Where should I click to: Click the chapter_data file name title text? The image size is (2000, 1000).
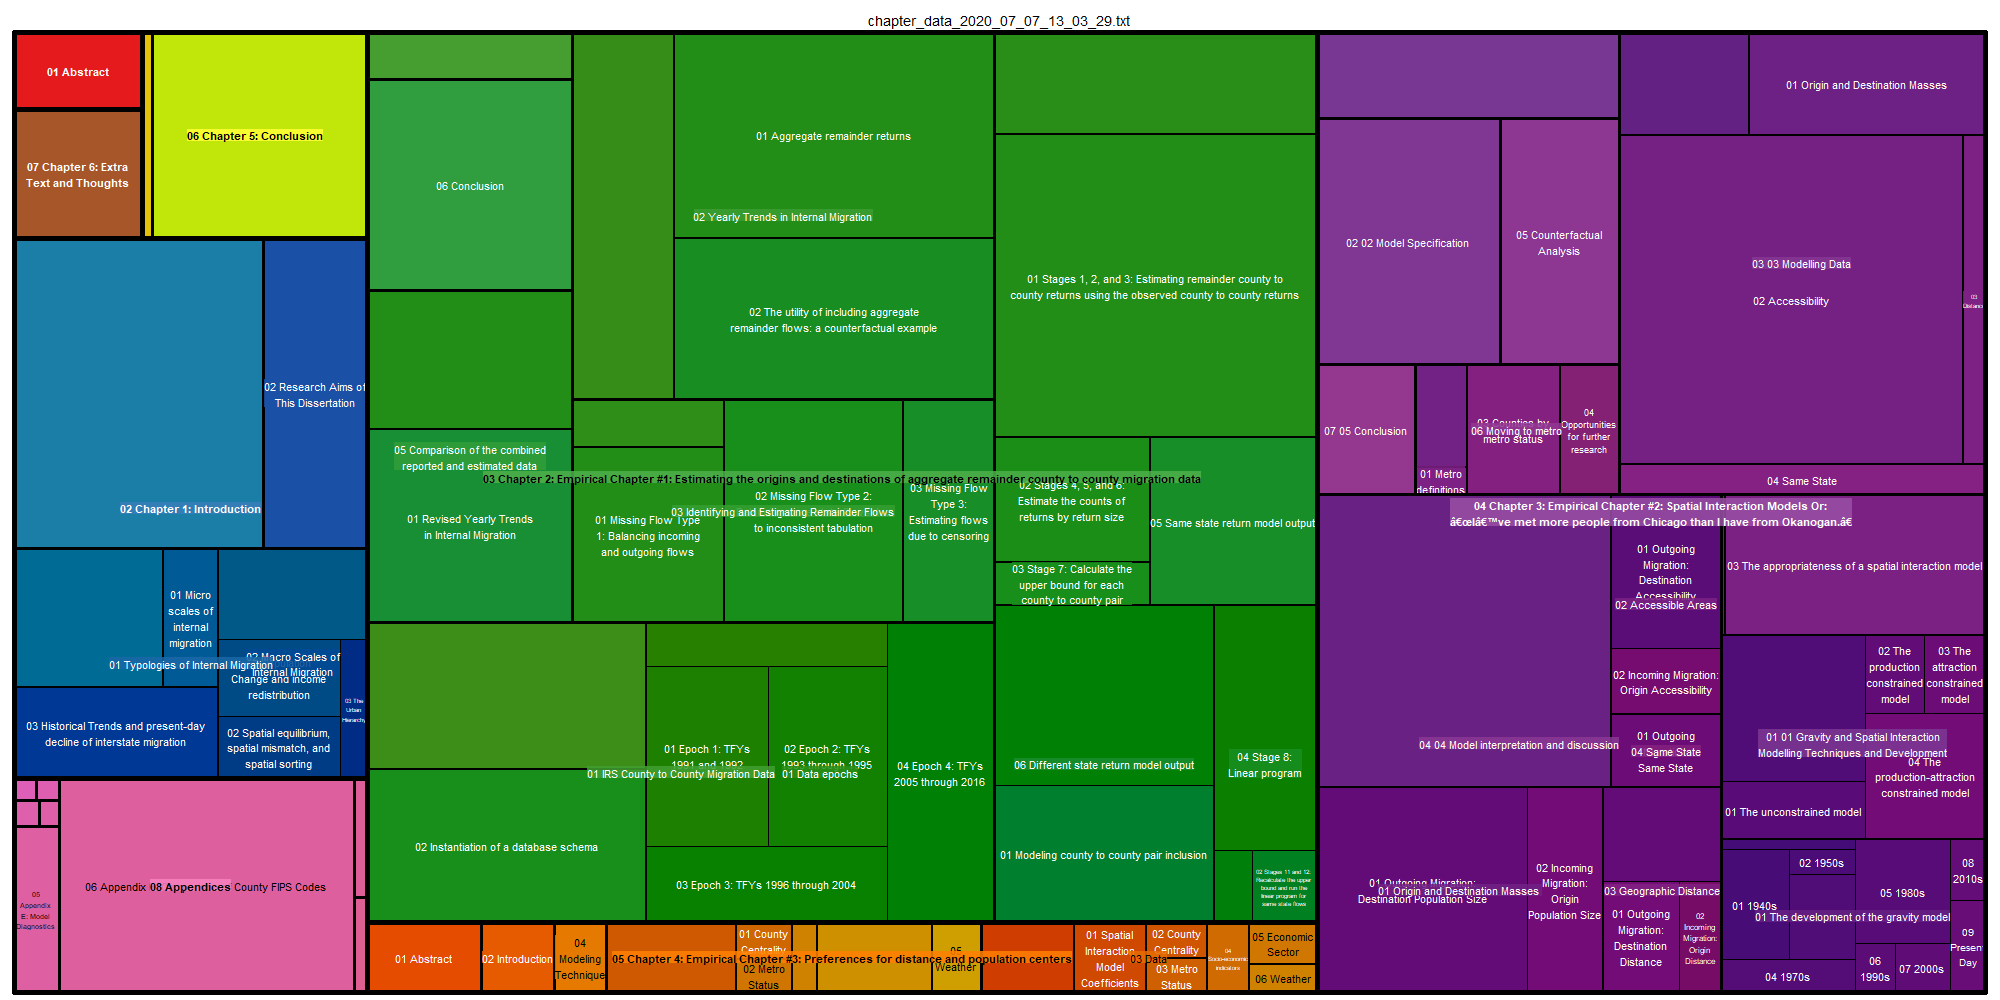click(999, 21)
